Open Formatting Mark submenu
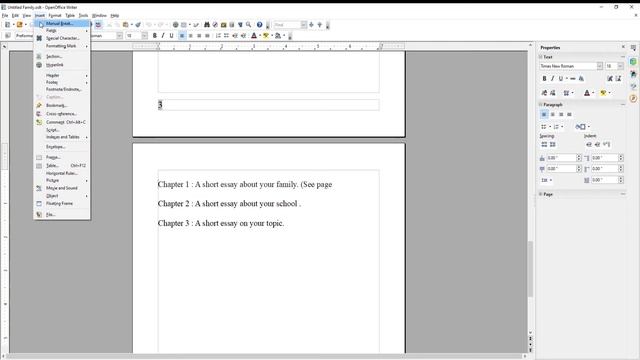640x360 pixels. point(62,46)
